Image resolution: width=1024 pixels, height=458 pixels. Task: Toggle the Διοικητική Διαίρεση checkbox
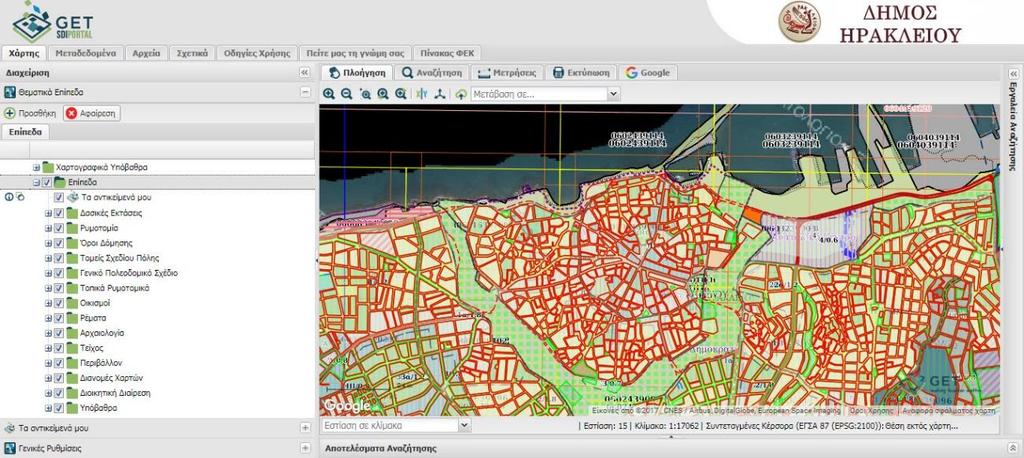(59, 393)
